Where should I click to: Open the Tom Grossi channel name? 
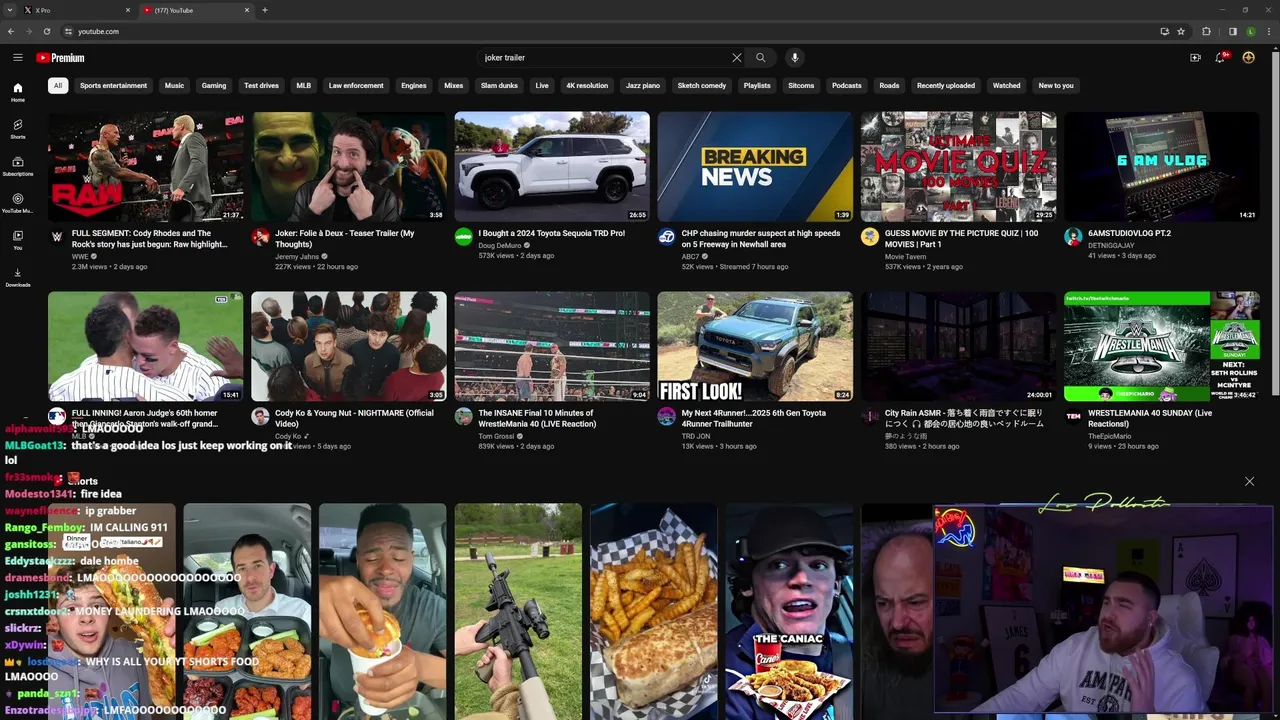497,436
